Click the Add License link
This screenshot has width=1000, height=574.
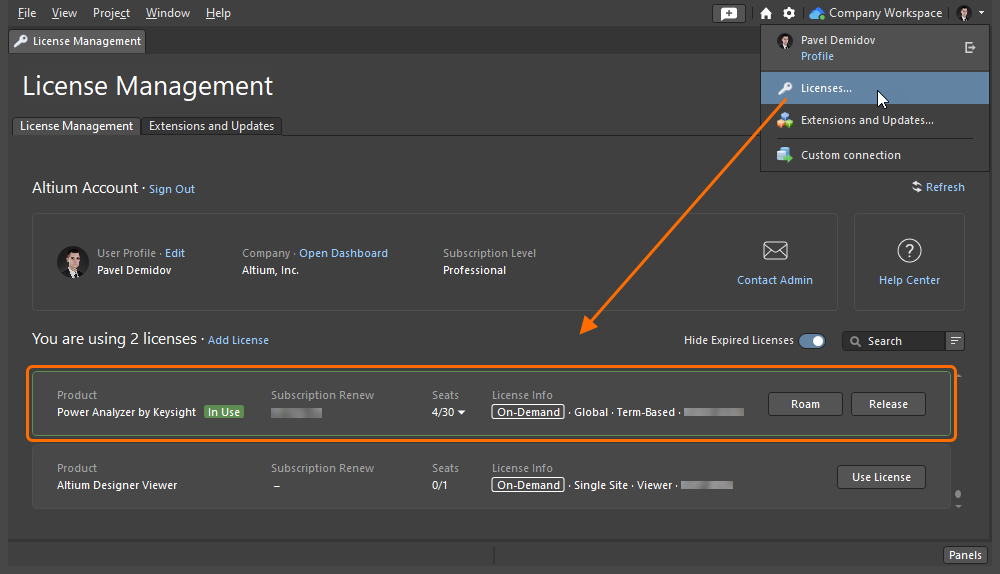(x=238, y=340)
